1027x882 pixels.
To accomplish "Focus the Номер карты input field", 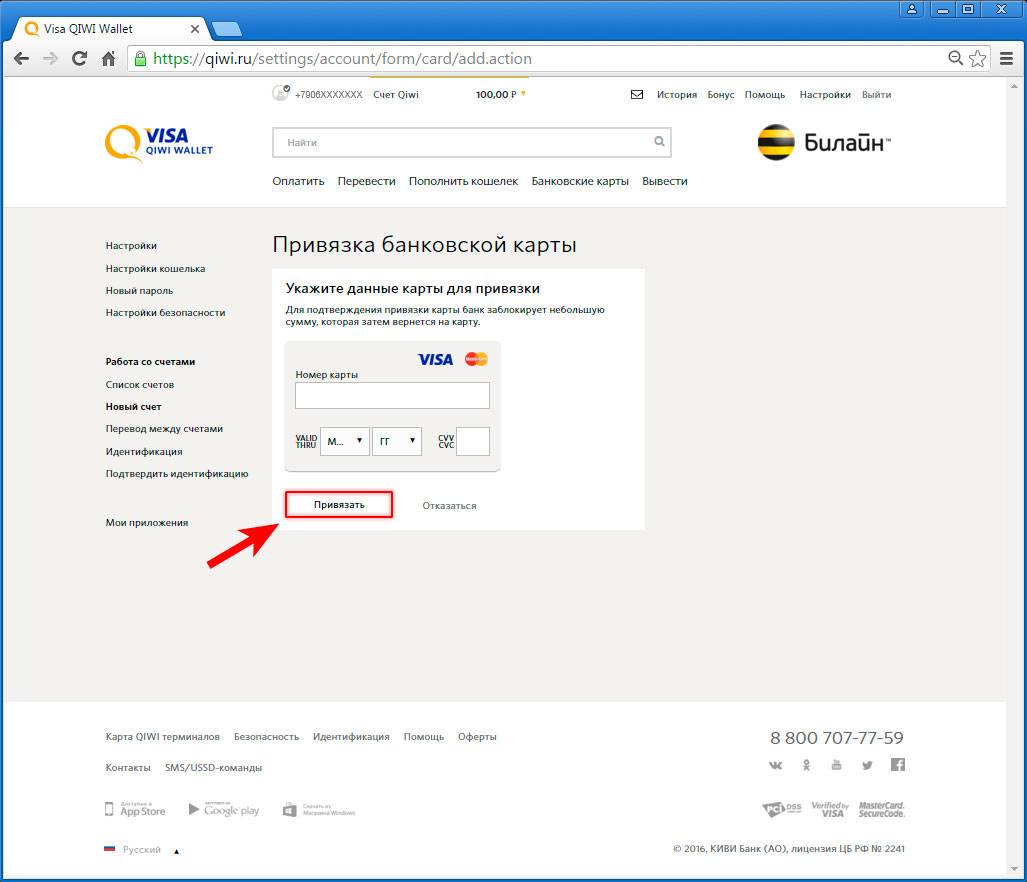I will (x=392, y=395).
